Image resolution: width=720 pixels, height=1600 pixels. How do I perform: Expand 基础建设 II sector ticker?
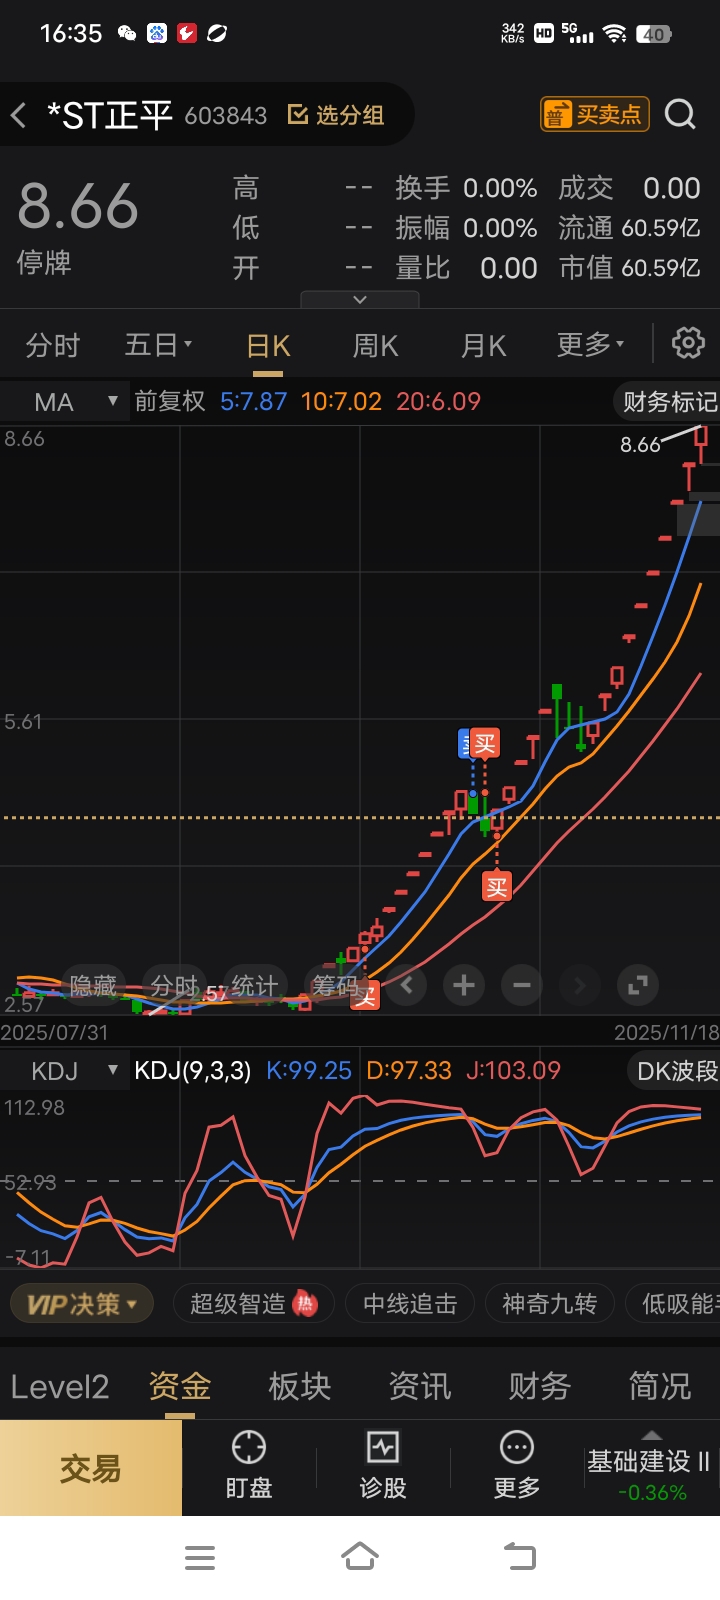[x=651, y=1468]
